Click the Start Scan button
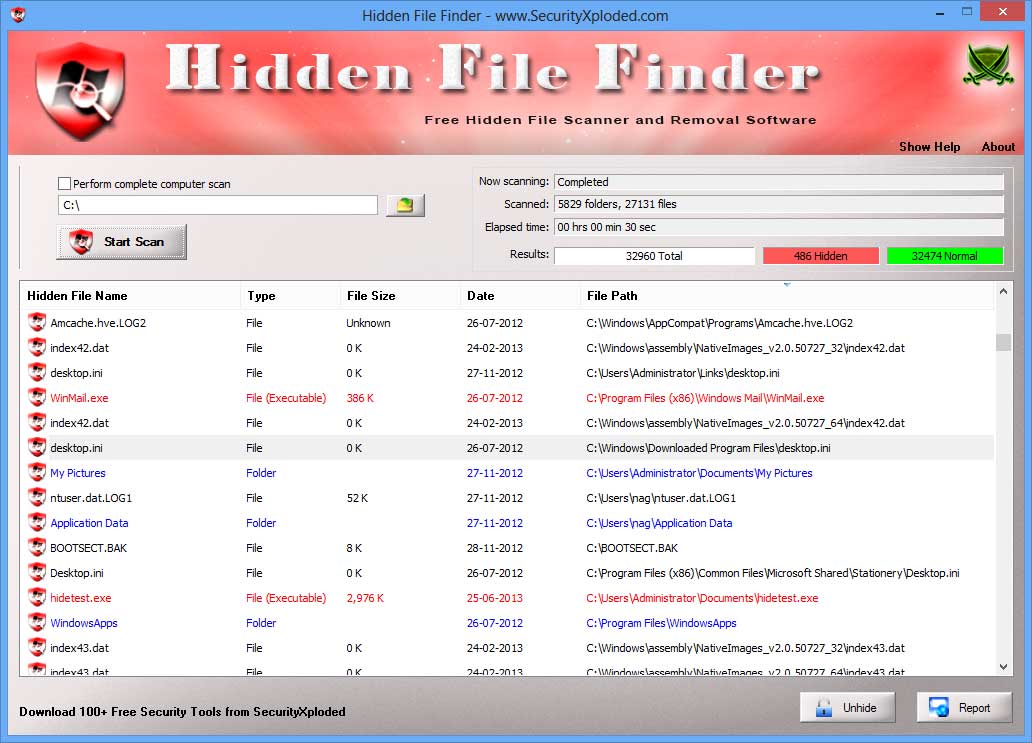Screen dimensions: 1032x743 tap(122, 242)
